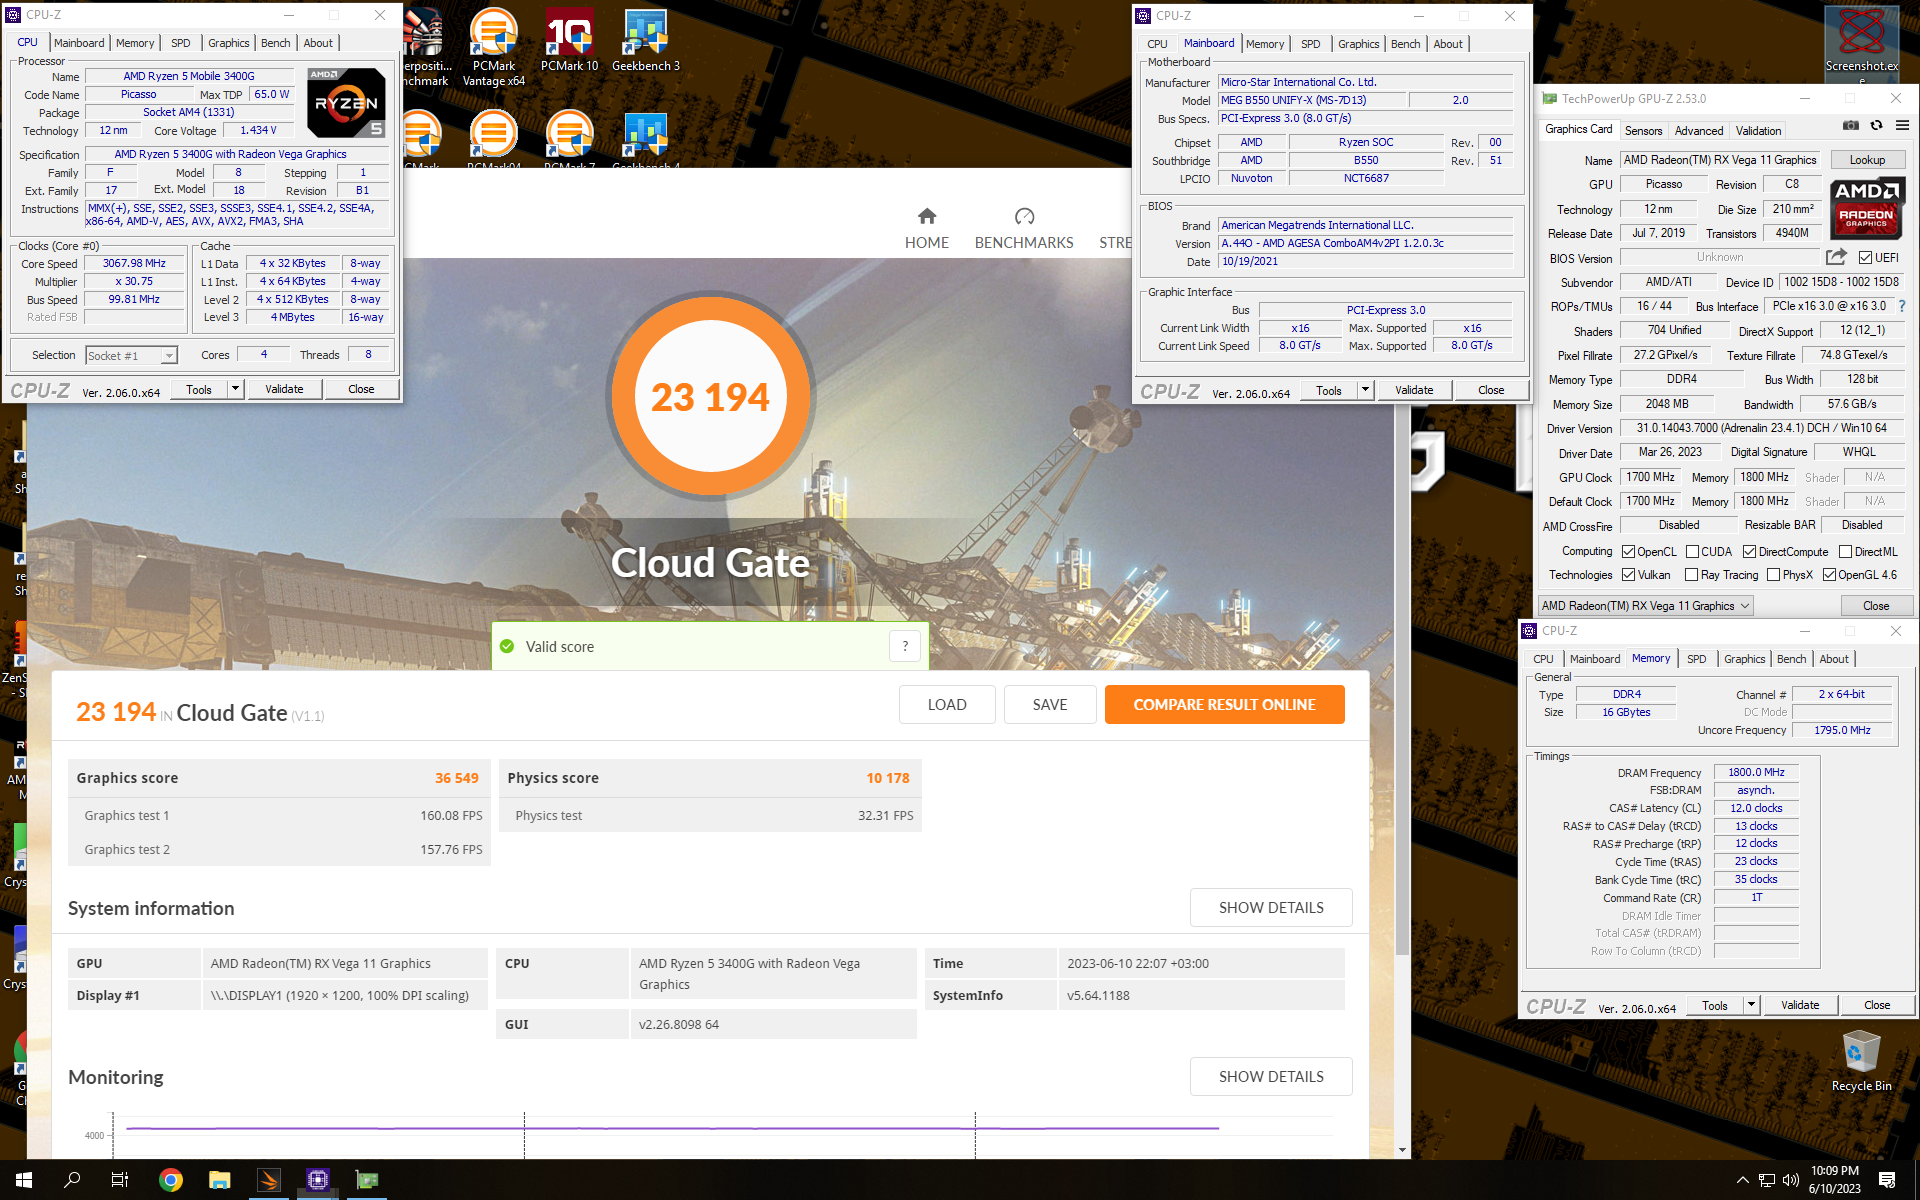This screenshot has width=1920, height=1200.
Task: Toggle the CUDA checkbox in GPU-Z
Action: pyautogui.click(x=1692, y=552)
